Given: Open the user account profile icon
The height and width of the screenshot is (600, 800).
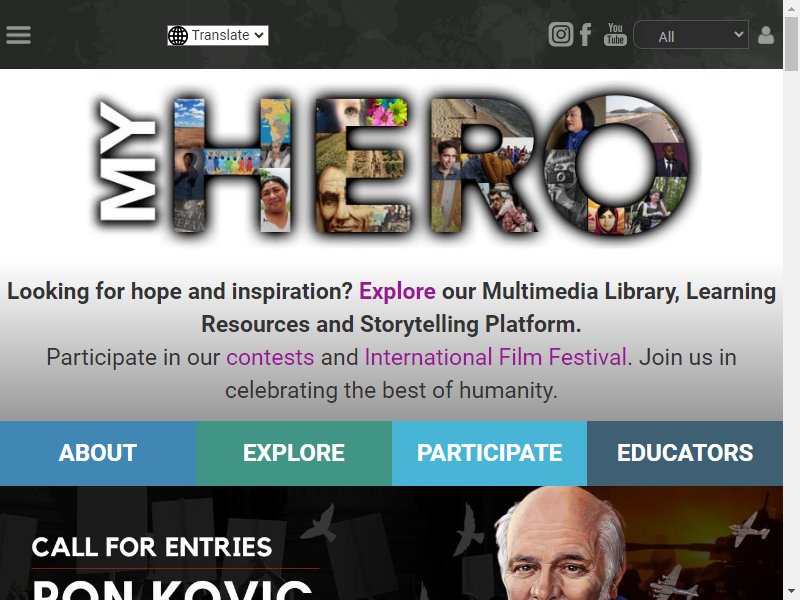Looking at the screenshot, I should [x=766, y=35].
